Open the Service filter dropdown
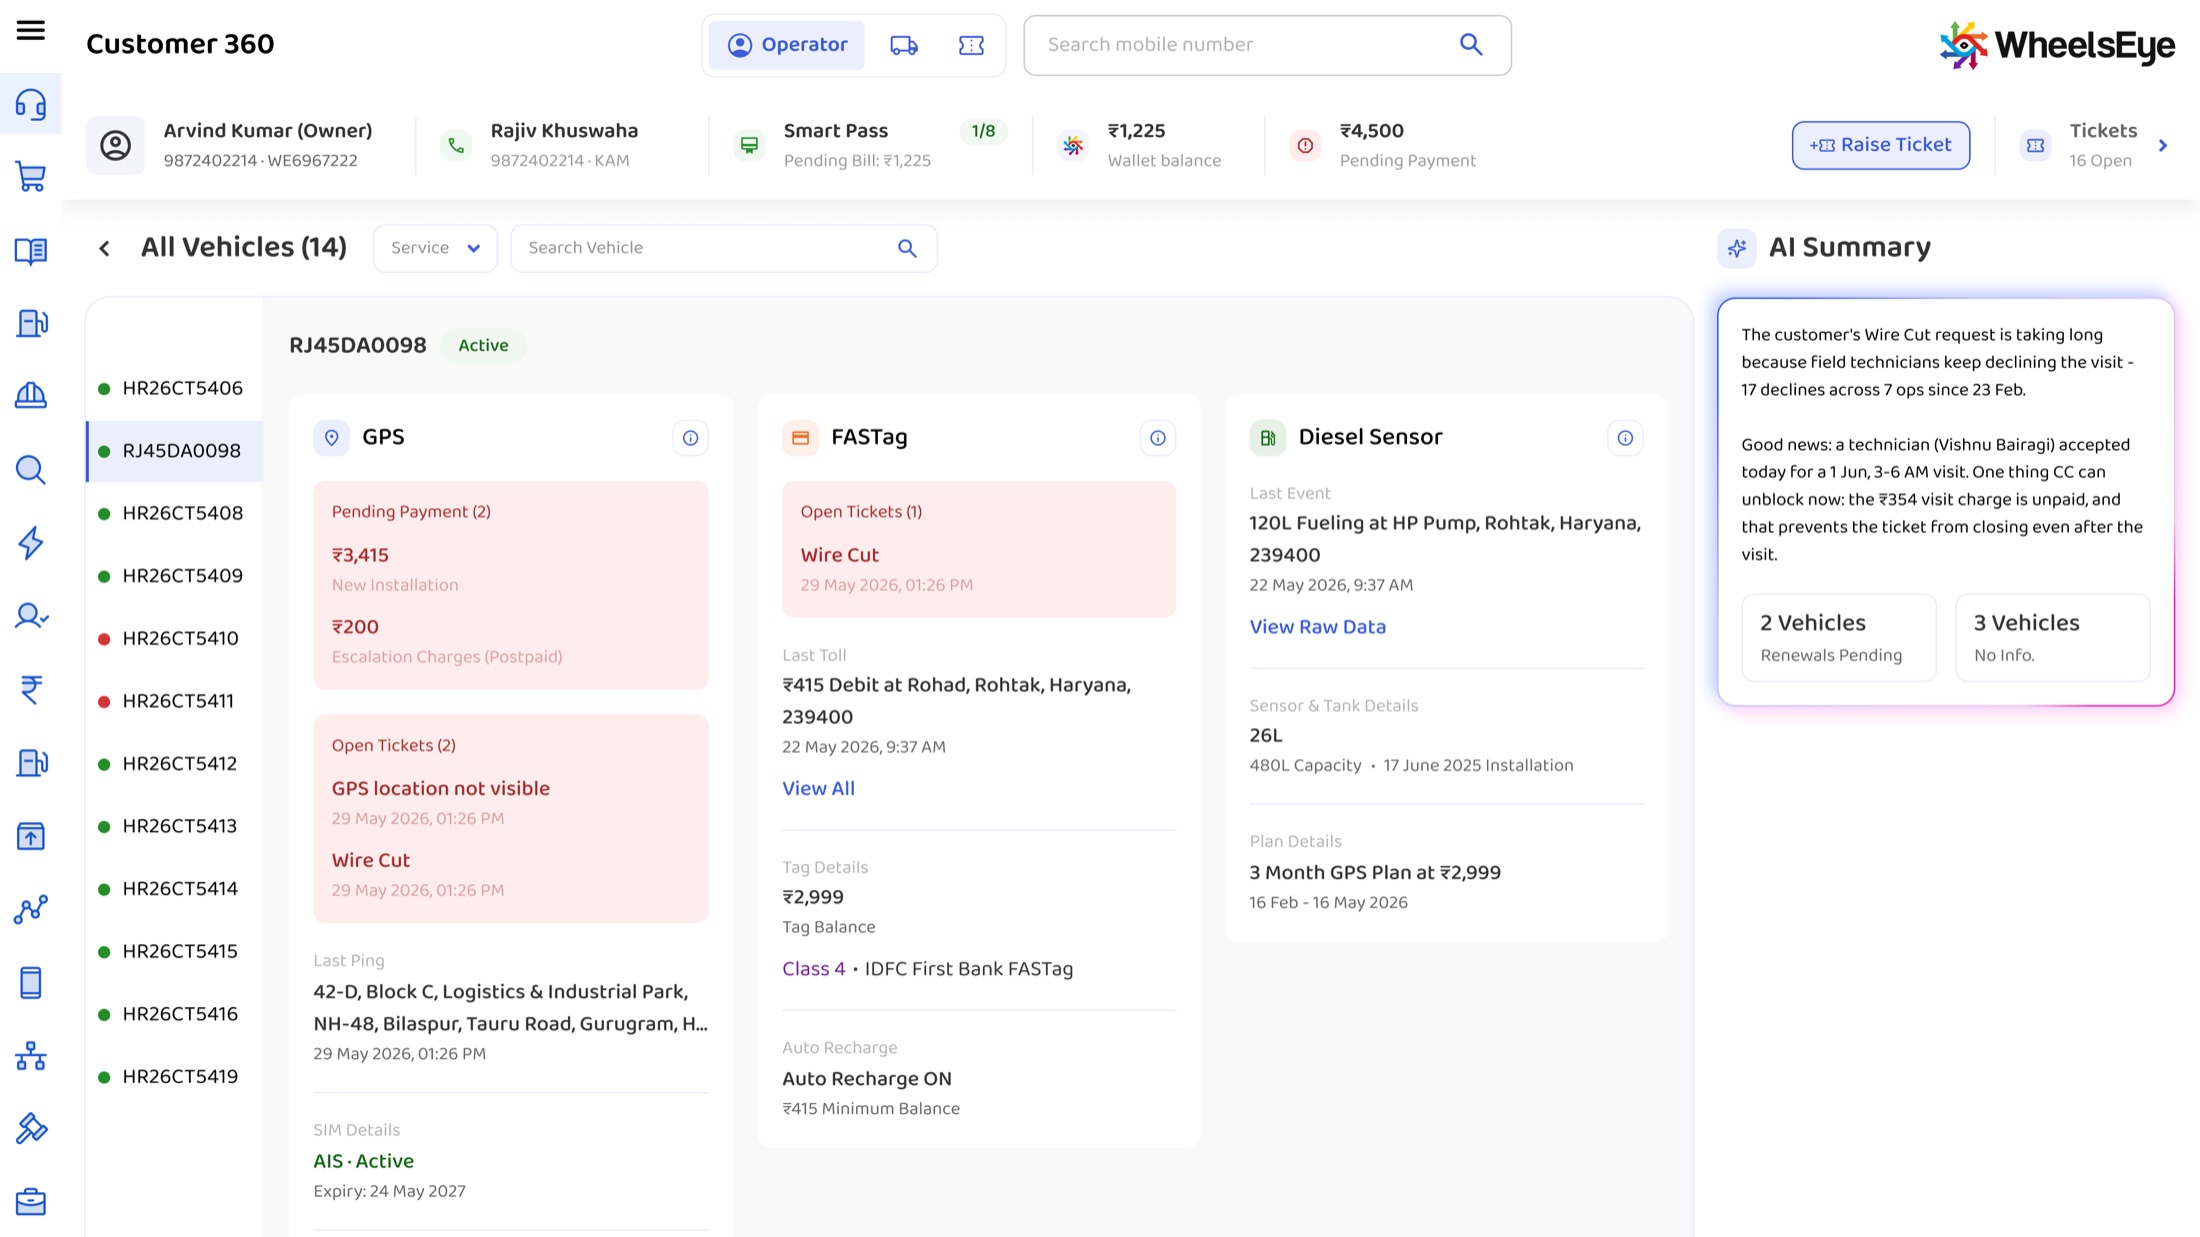This screenshot has height=1237, width=2200. tap(435, 248)
